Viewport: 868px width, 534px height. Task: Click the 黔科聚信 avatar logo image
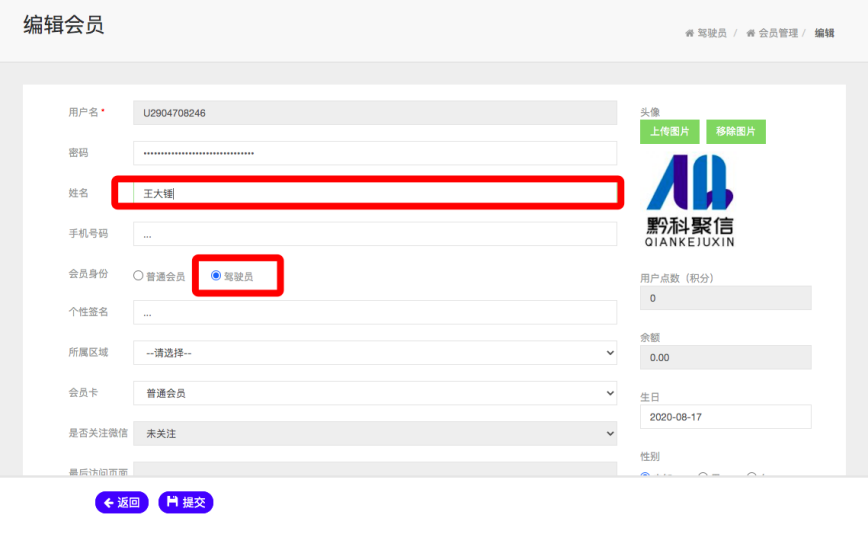(690, 200)
